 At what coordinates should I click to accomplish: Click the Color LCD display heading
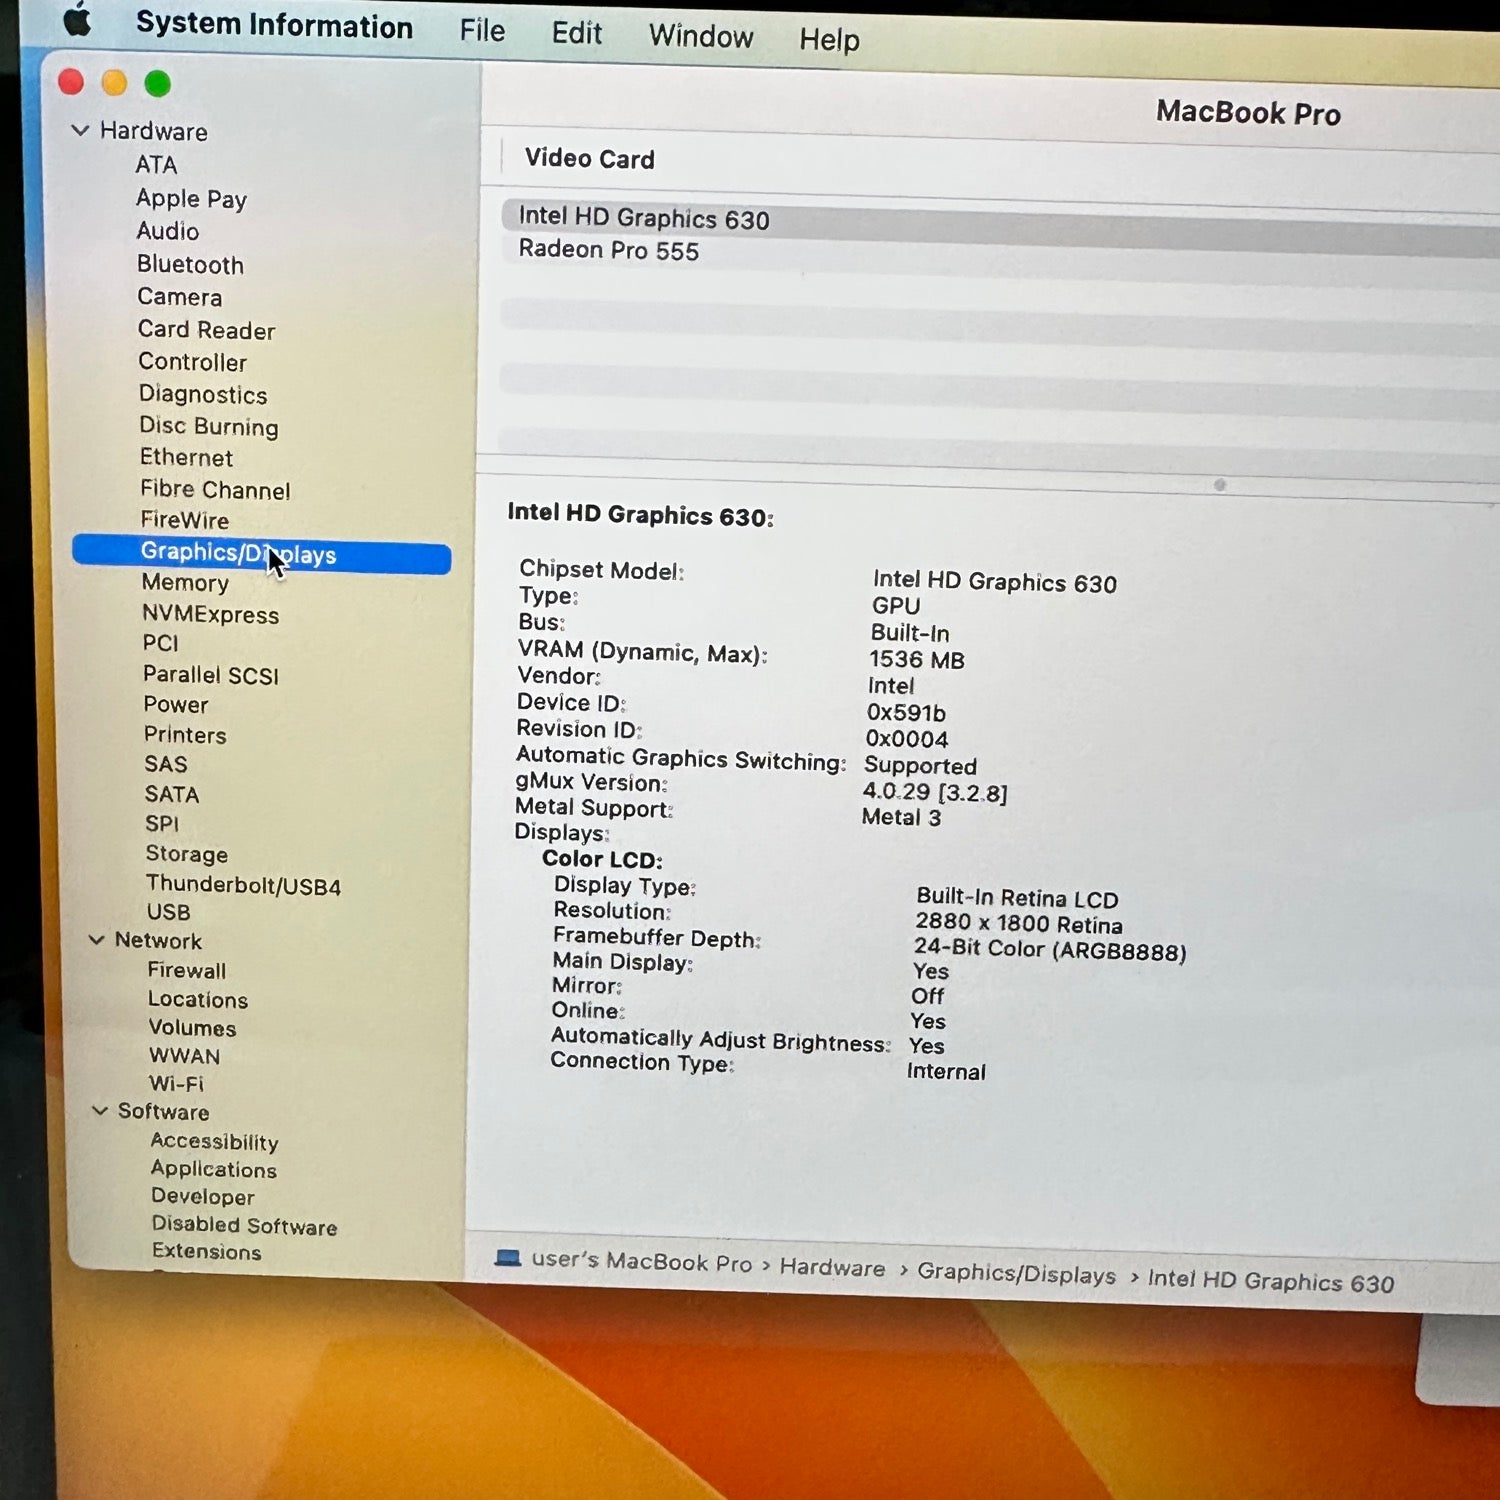coord(602,859)
